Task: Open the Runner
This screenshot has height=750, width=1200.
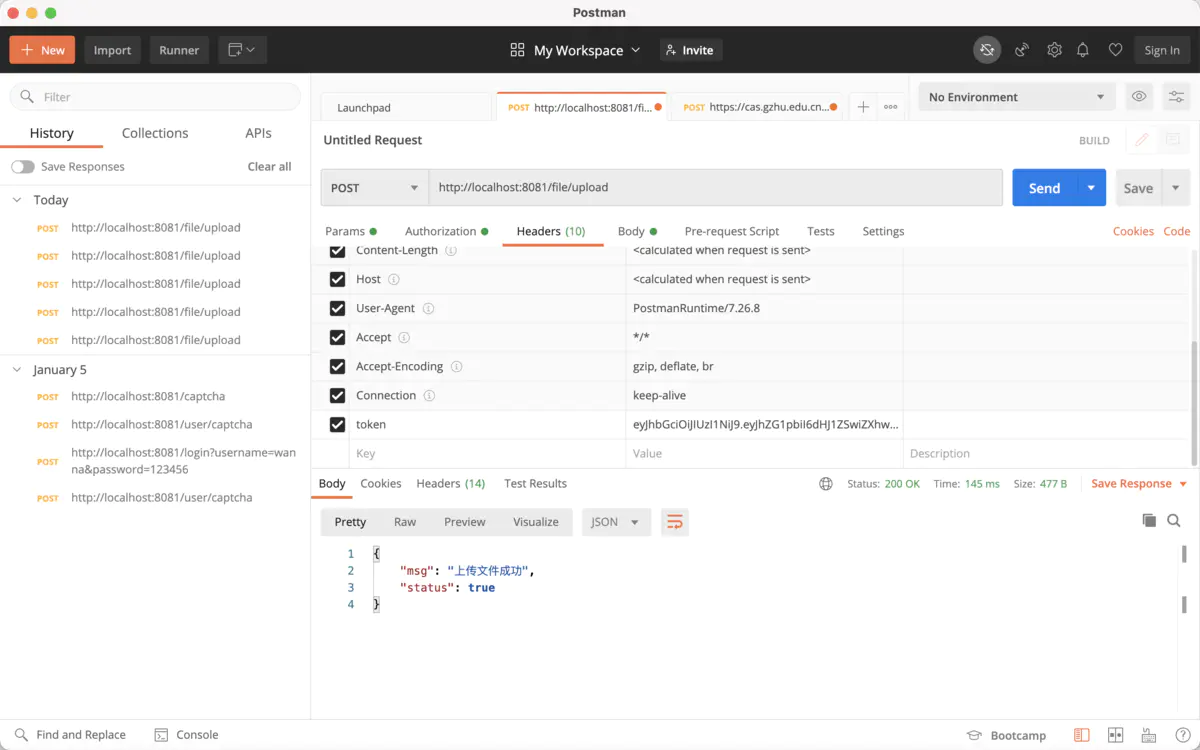Action: coord(179,50)
